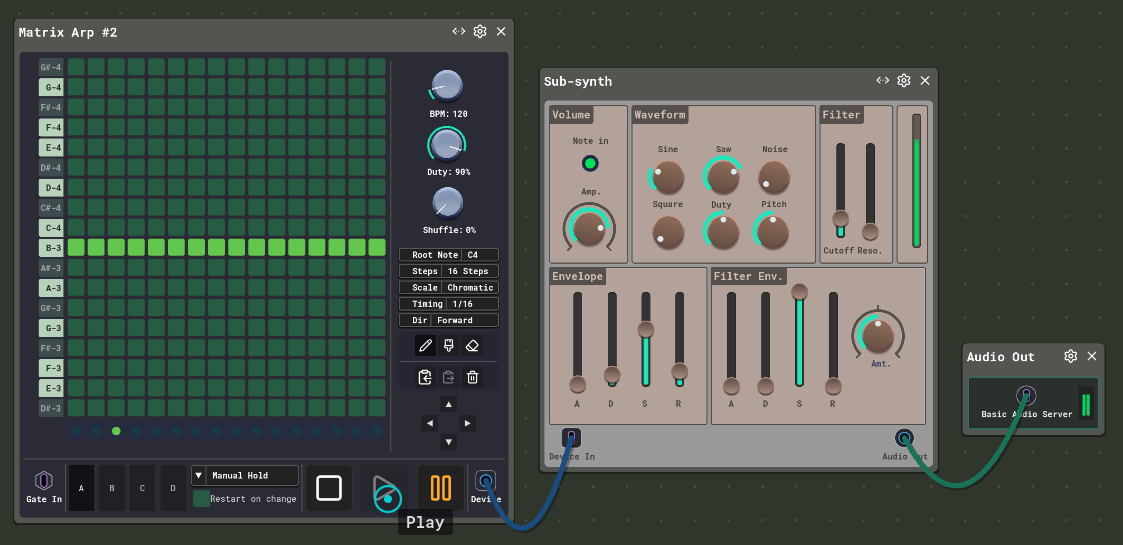
Task: Toggle the first G#-4 step cell
Action: [x=77, y=67]
